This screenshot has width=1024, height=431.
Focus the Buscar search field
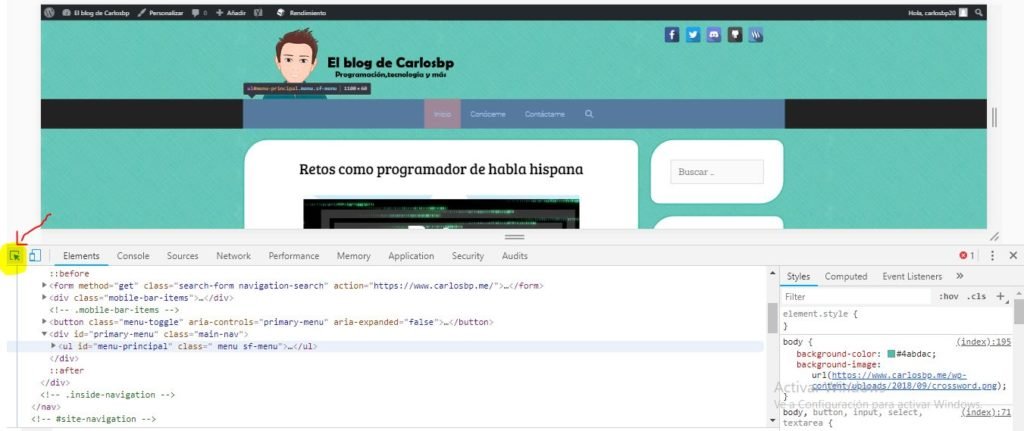(x=716, y=172)
